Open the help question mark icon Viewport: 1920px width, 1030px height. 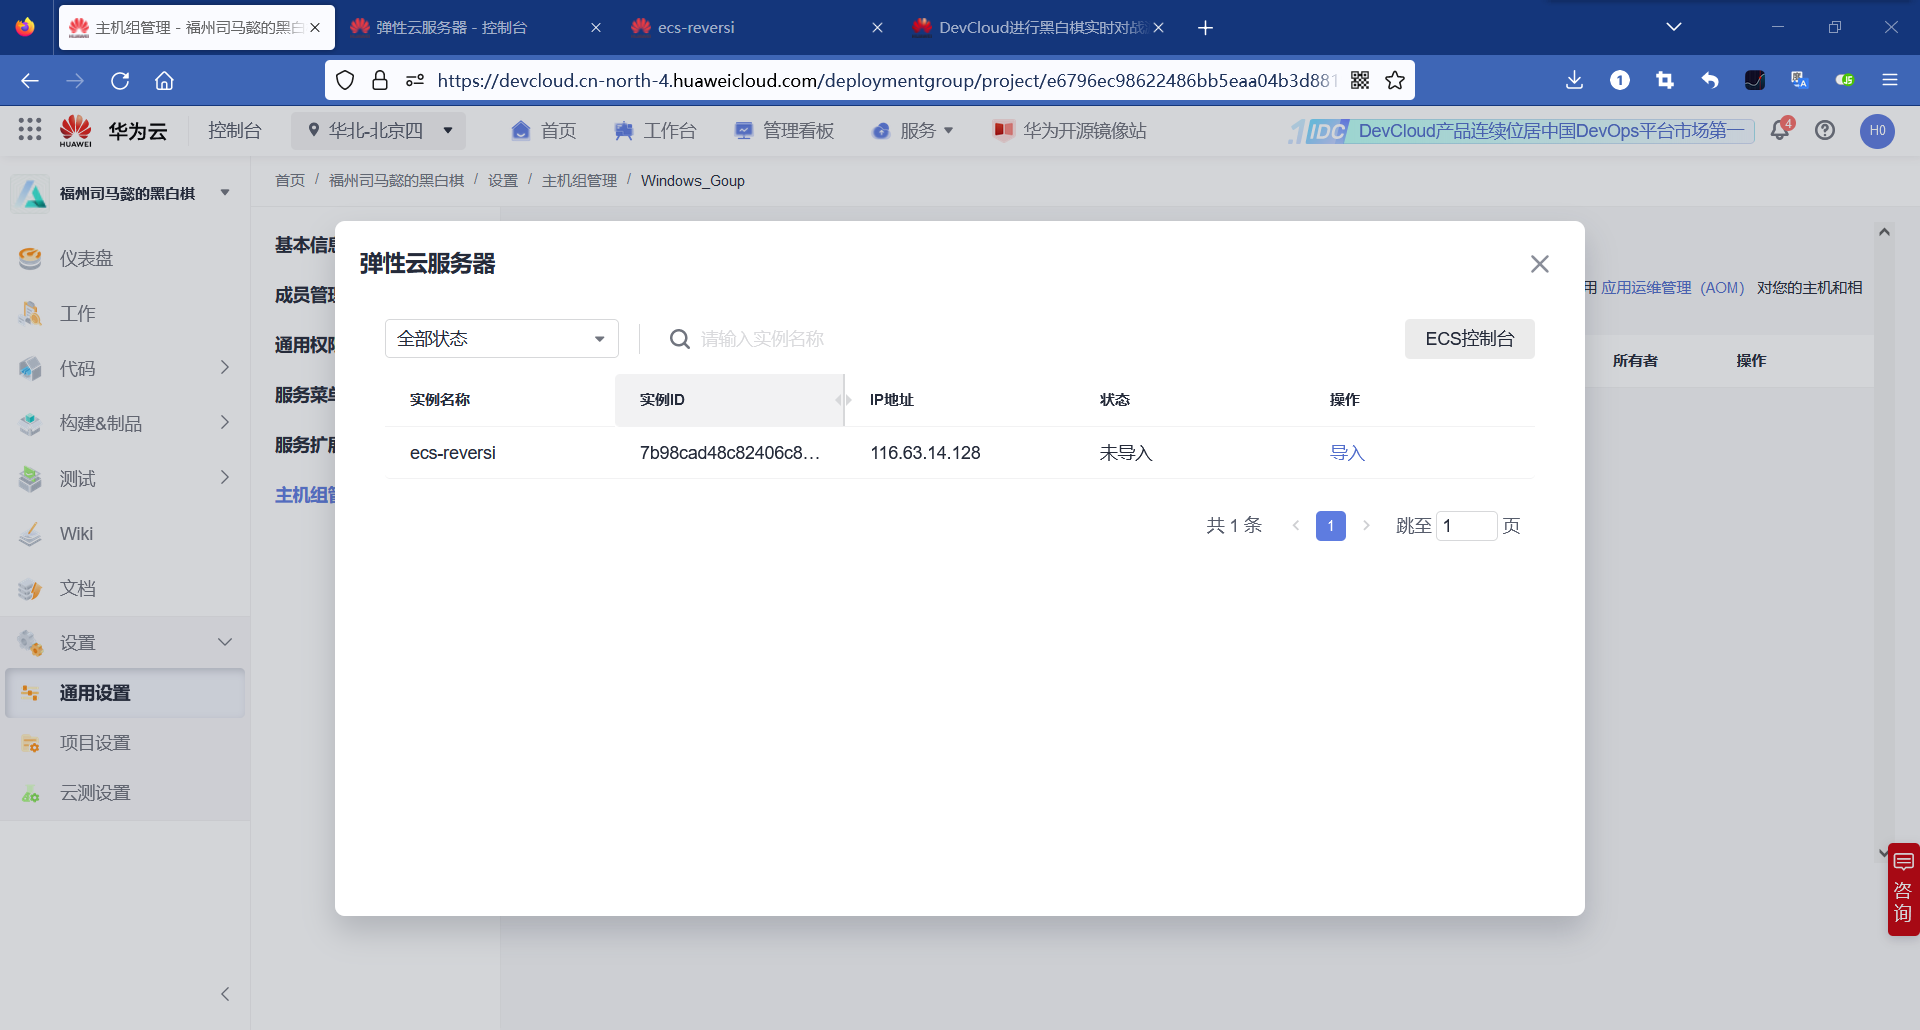pos(1825,130)
